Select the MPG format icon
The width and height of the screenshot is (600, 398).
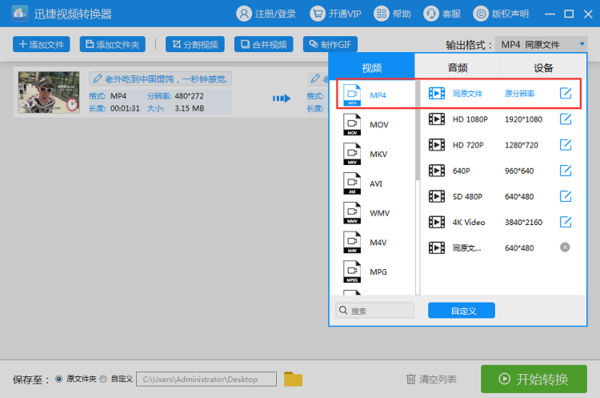(352, 272)
